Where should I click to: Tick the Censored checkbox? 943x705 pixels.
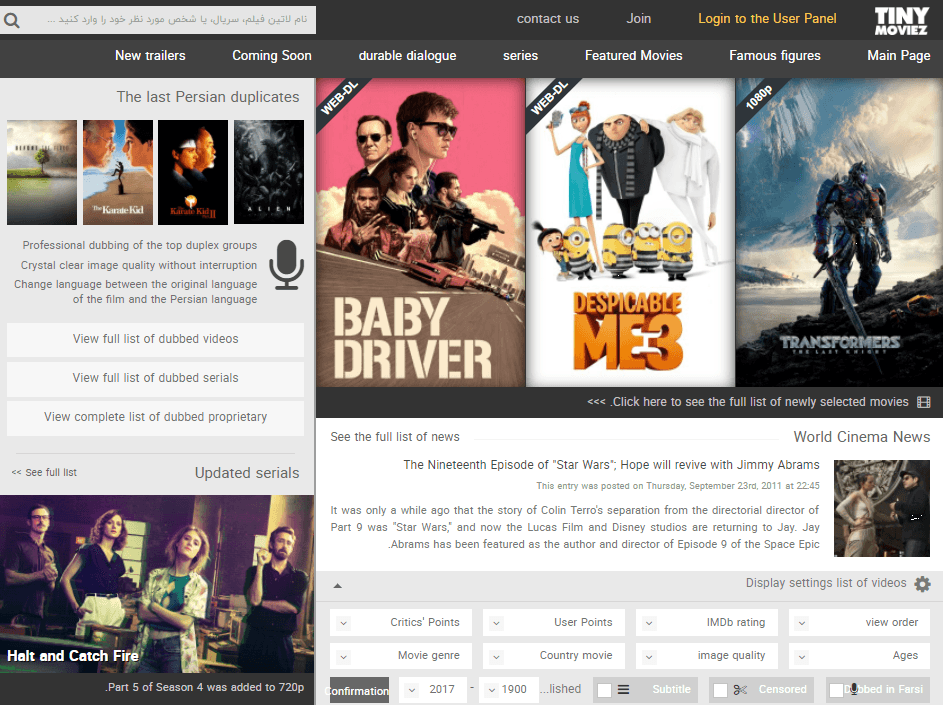tap(720, 690)
